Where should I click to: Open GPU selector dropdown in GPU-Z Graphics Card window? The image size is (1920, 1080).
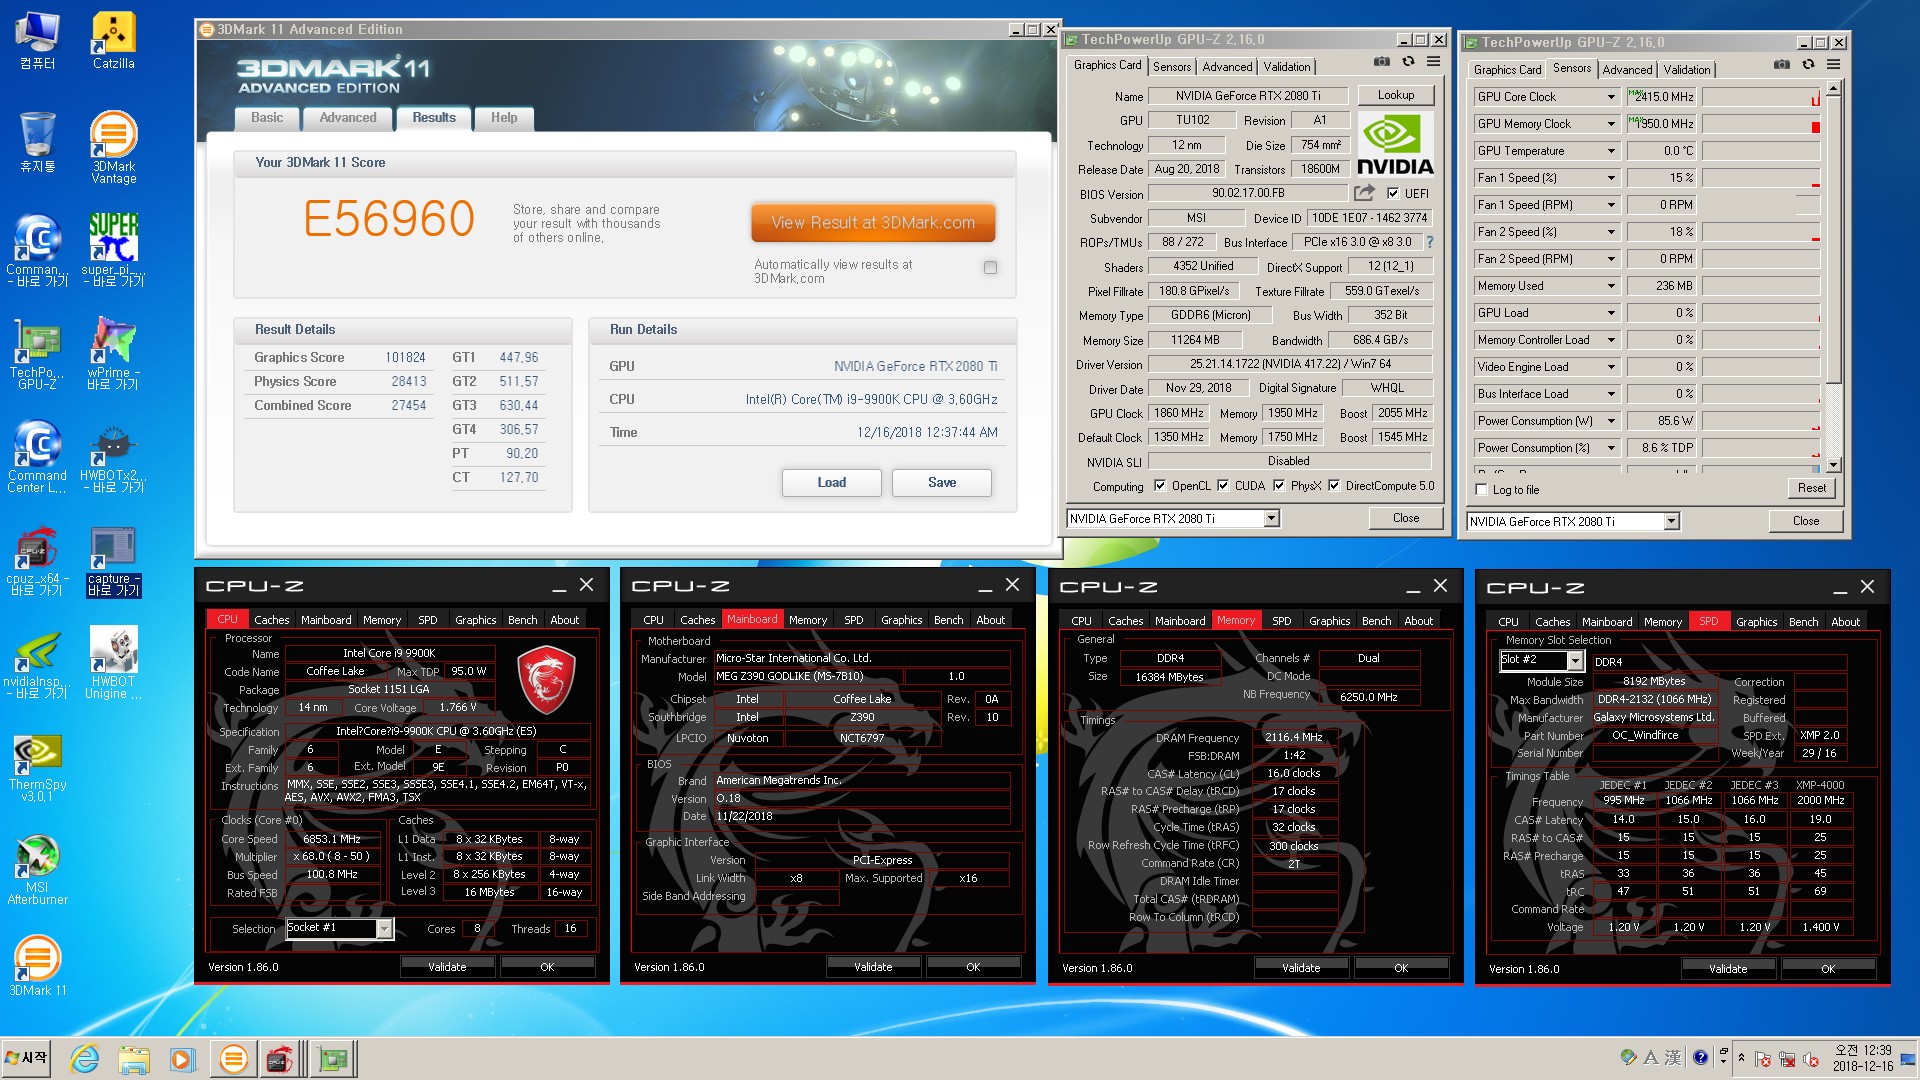pyautogui.click(x=1271, y=519)
